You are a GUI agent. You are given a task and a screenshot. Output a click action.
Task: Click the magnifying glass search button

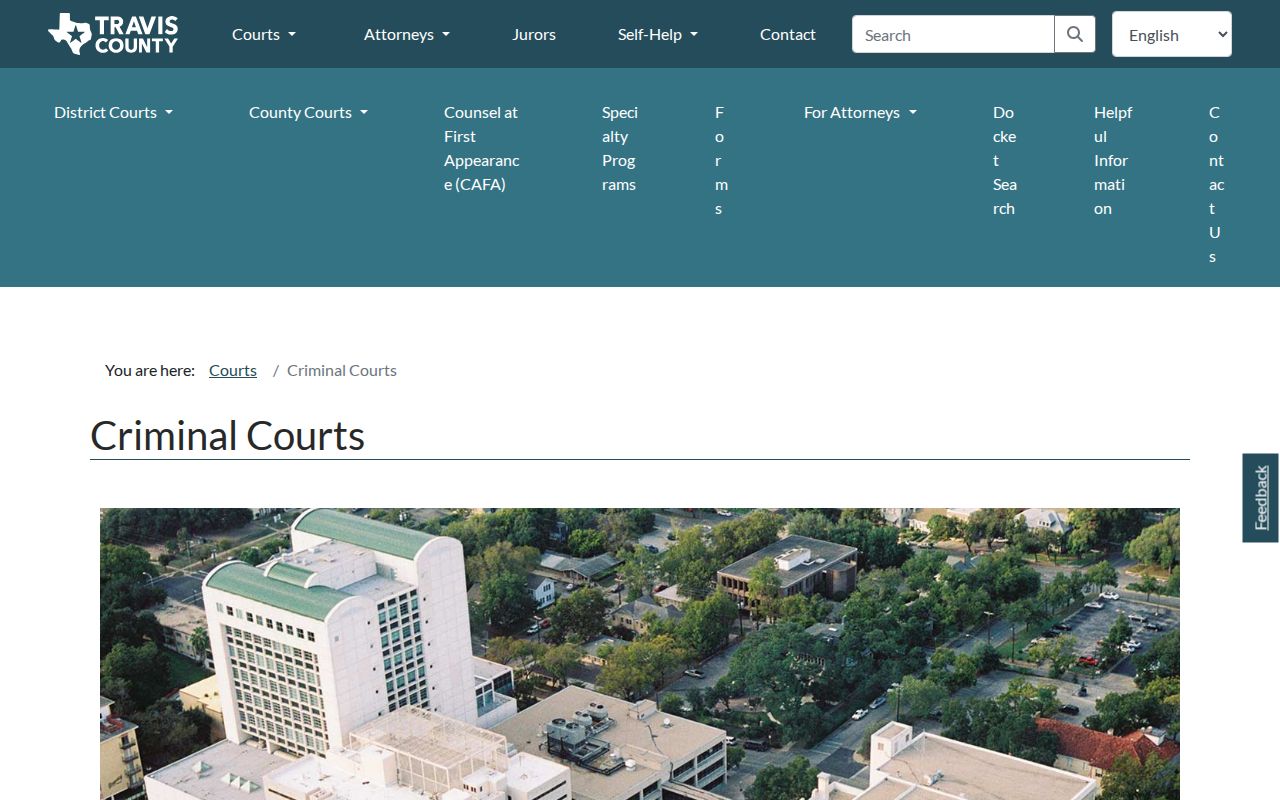[1075, 34]
